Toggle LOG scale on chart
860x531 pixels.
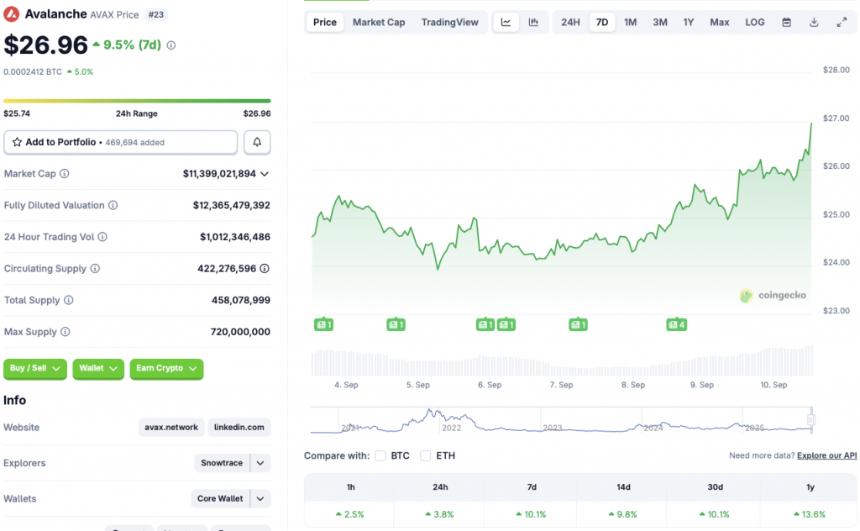click(755, 22)
